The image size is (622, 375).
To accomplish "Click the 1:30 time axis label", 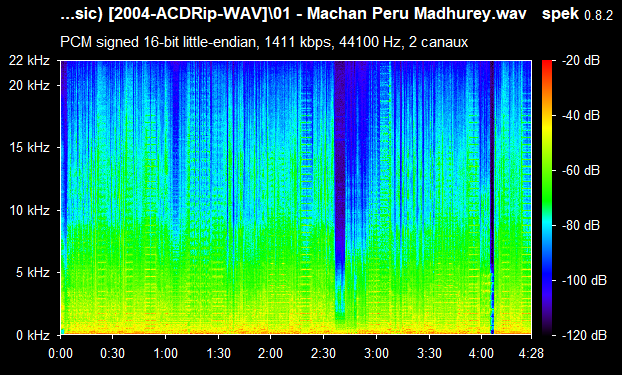I will pos(218,353).
